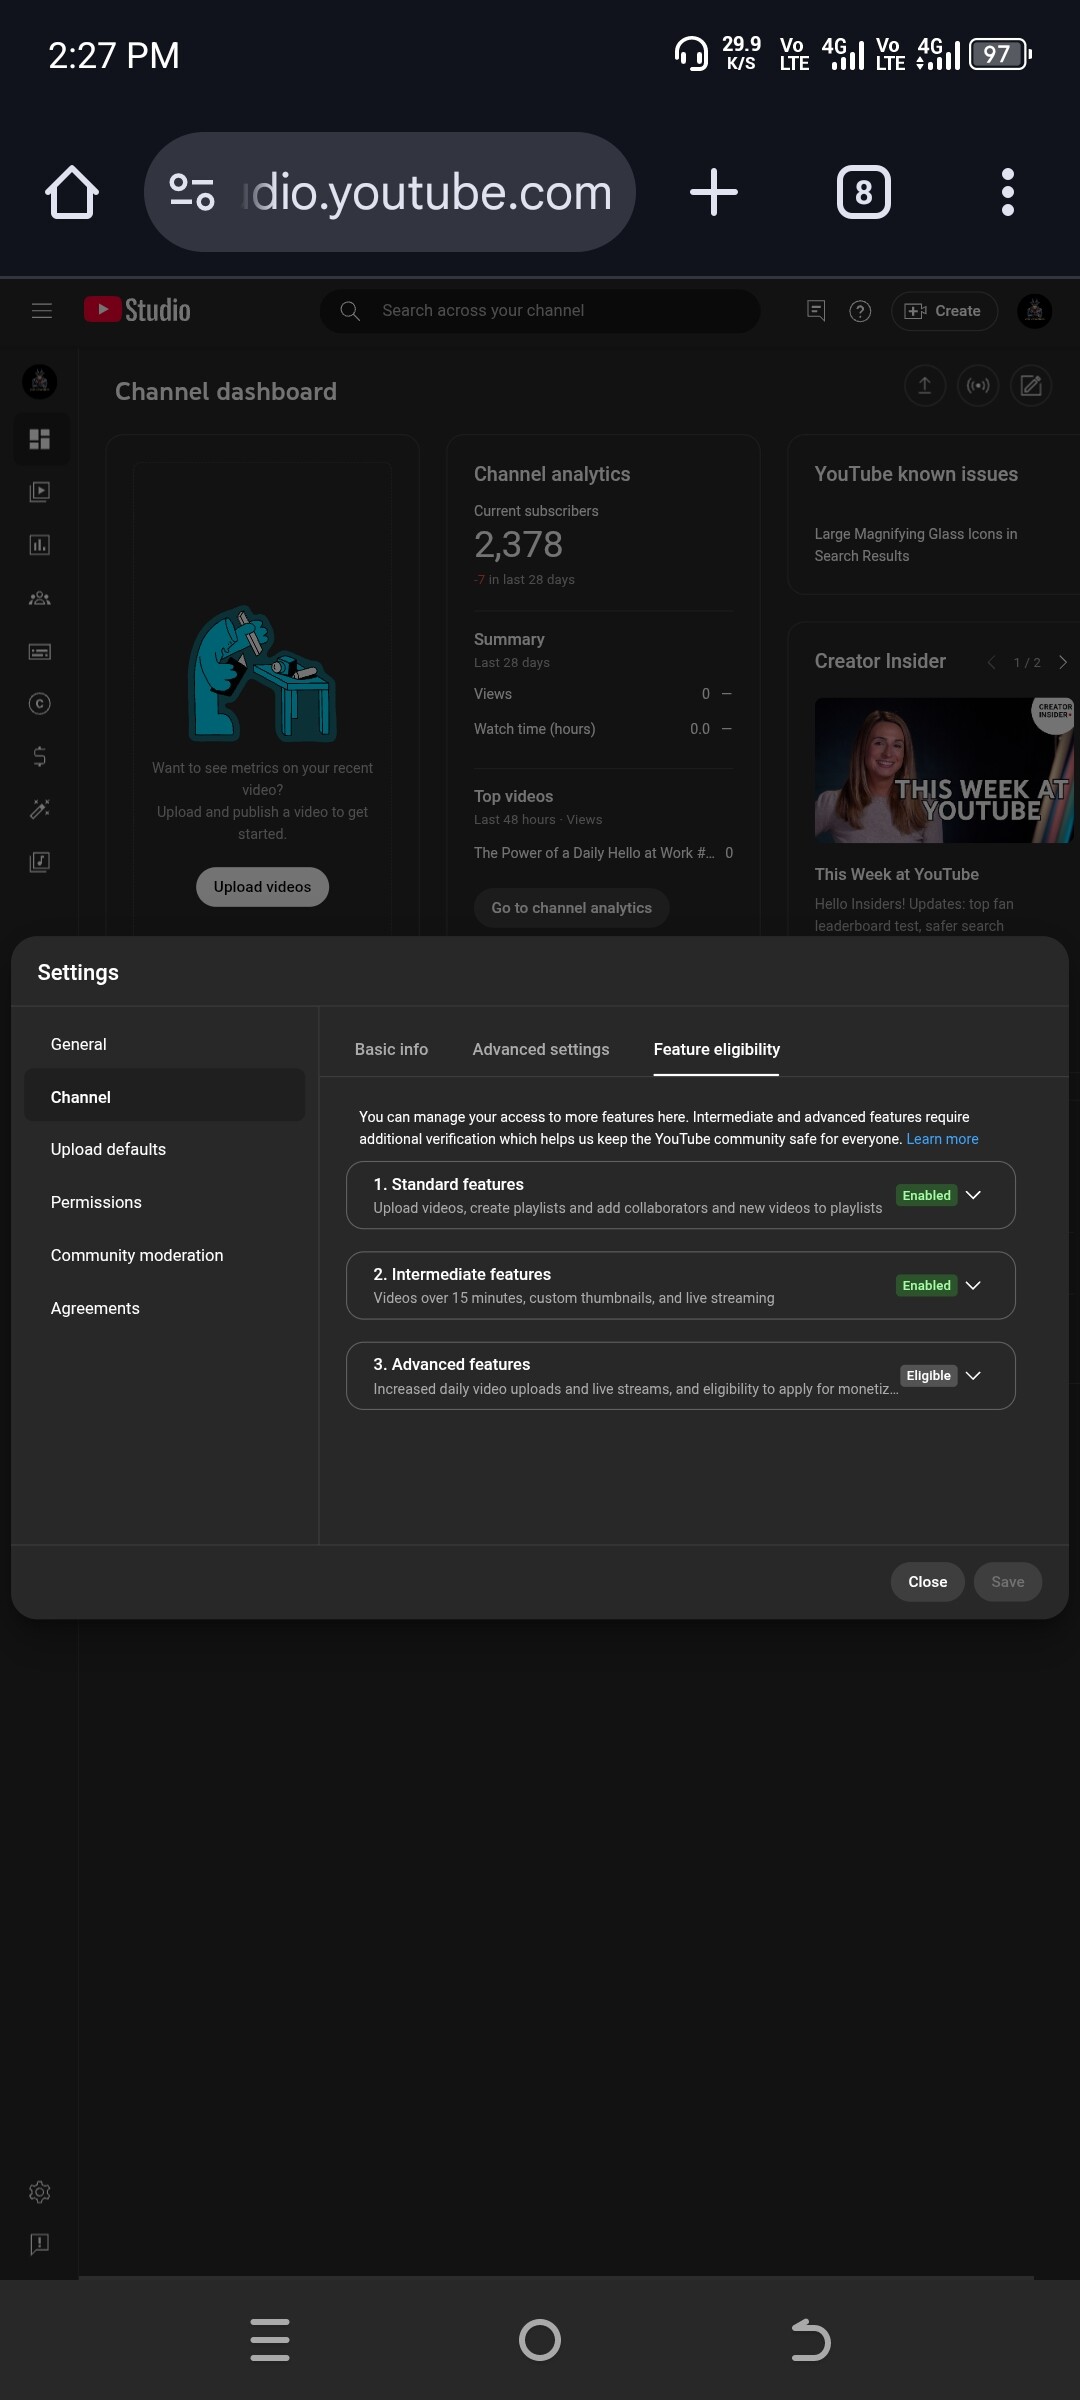Click the 2,378 subscriber count

[518, 544]
